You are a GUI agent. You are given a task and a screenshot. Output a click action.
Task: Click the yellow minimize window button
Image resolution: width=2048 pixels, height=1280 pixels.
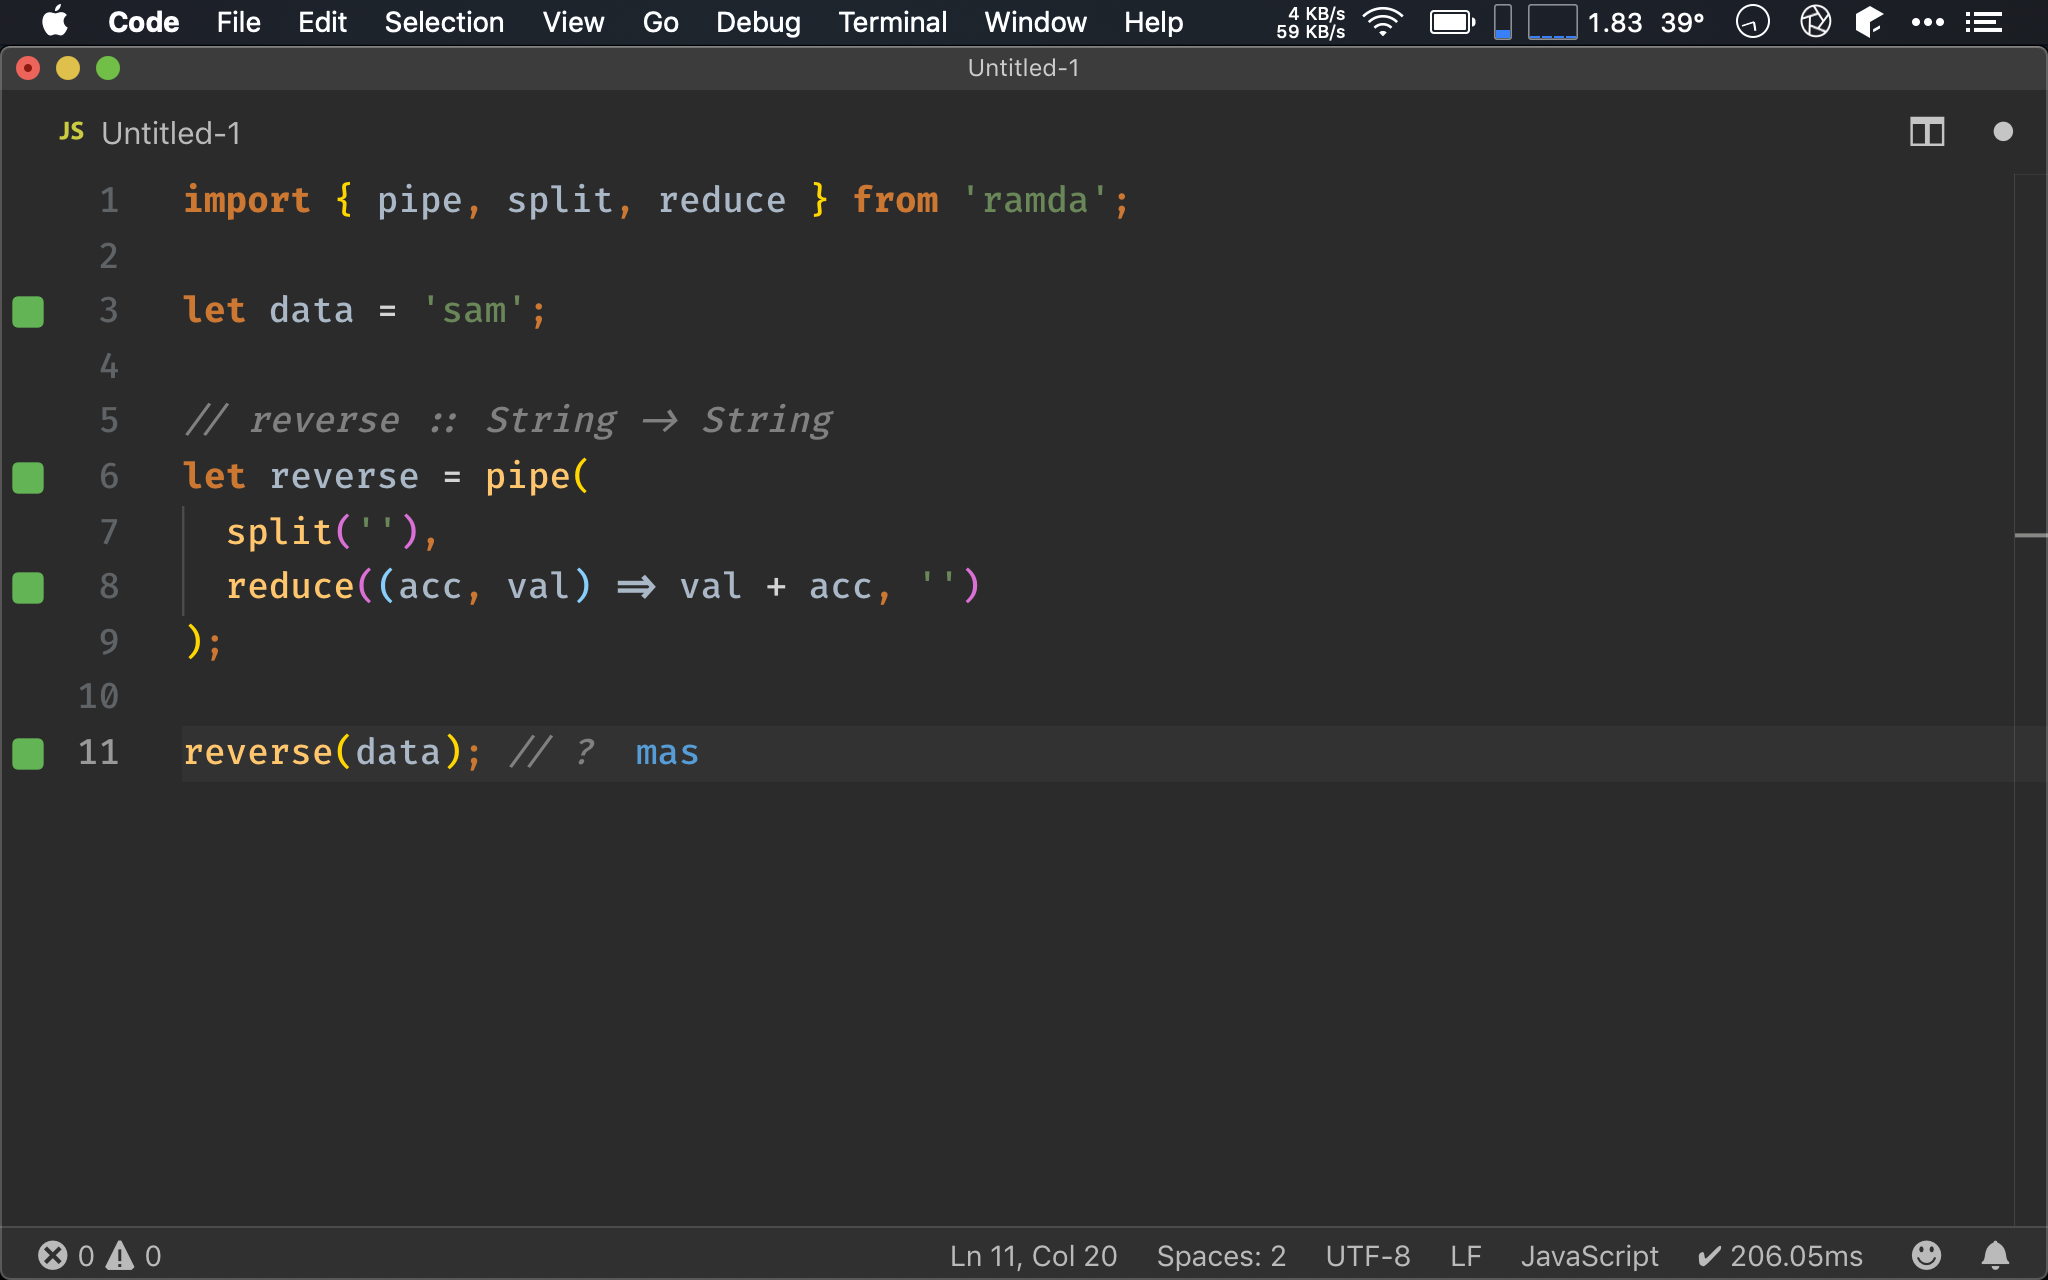pyautogui.click(x=68, y=68)
